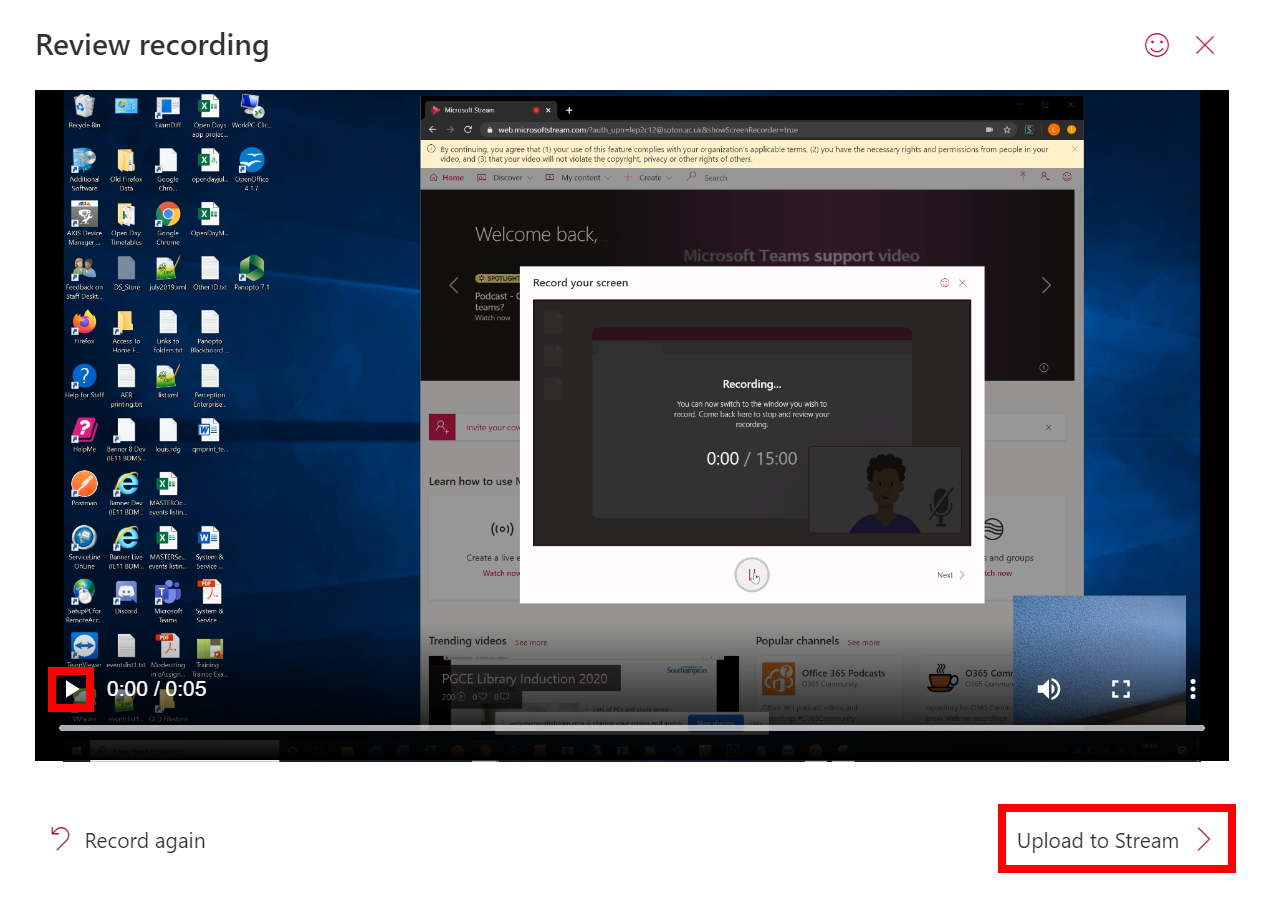Upload the recording to Stream
The image size is (1264, 917).
click(1116, 840)
